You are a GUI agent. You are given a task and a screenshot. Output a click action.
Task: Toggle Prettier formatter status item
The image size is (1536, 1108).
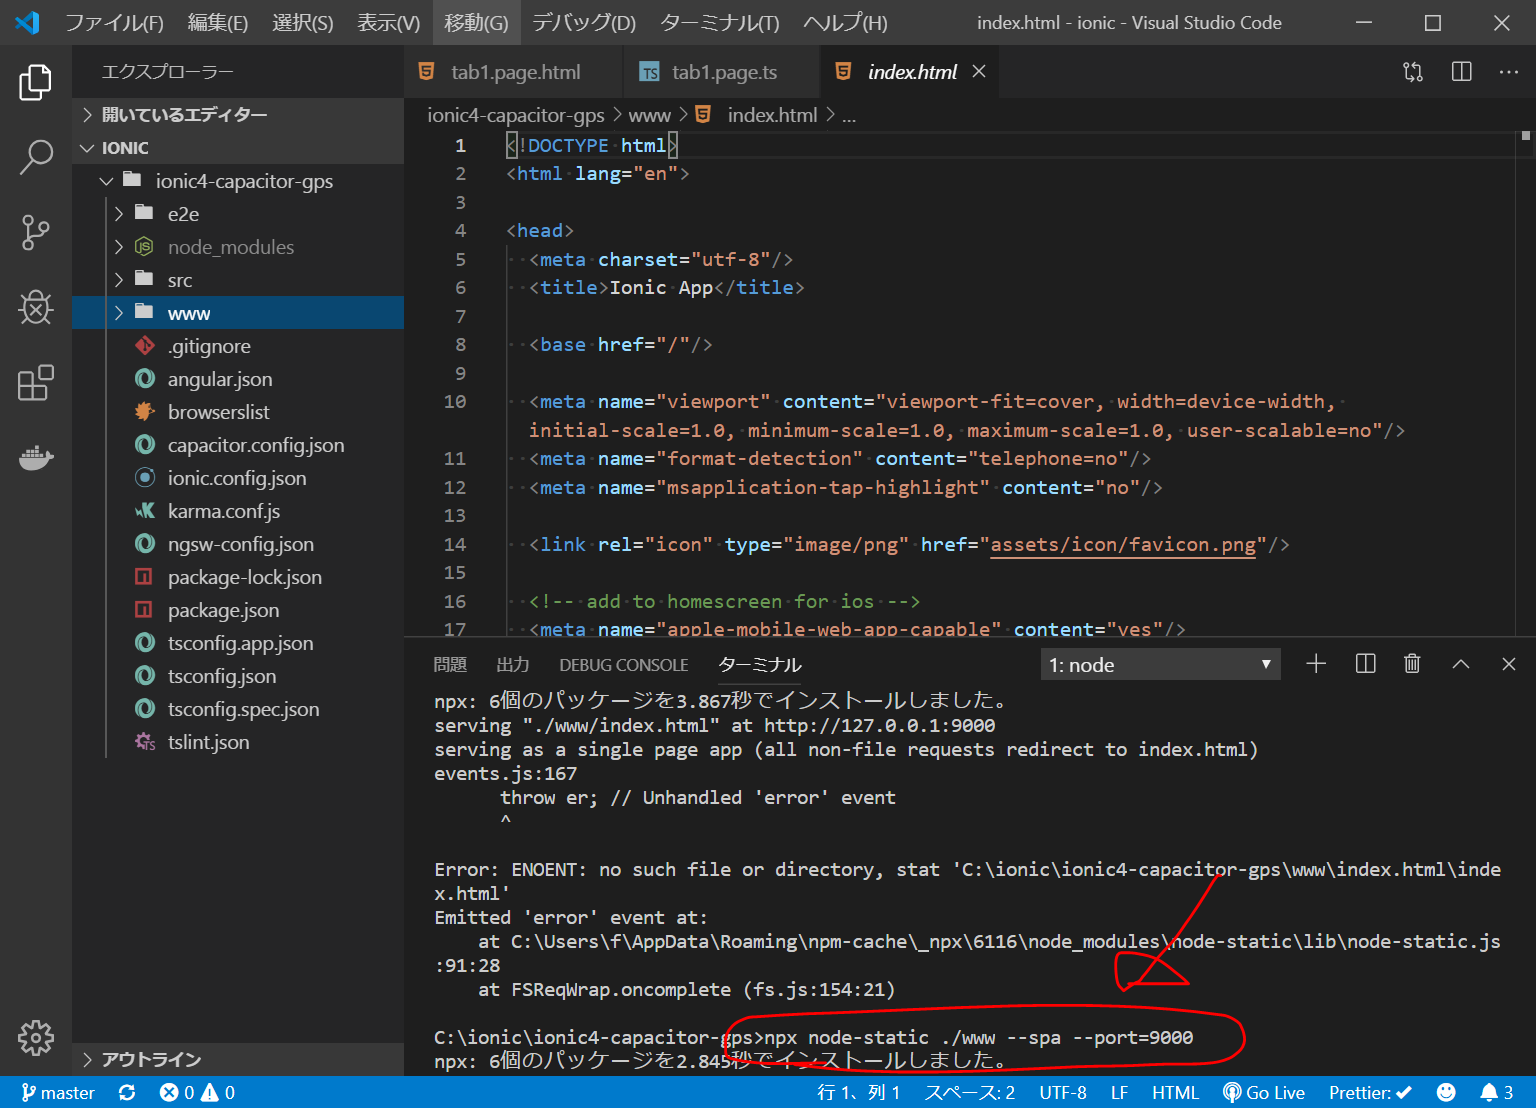1370,1093
